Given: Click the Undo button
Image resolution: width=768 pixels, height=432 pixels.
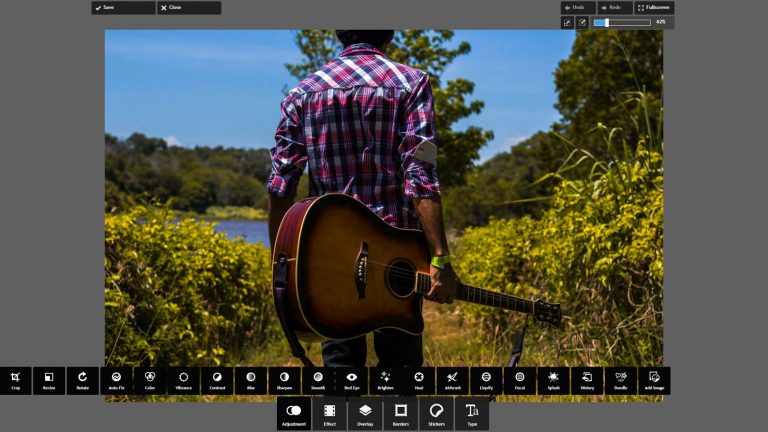Looking at the screenshot, I should [578, 7].
